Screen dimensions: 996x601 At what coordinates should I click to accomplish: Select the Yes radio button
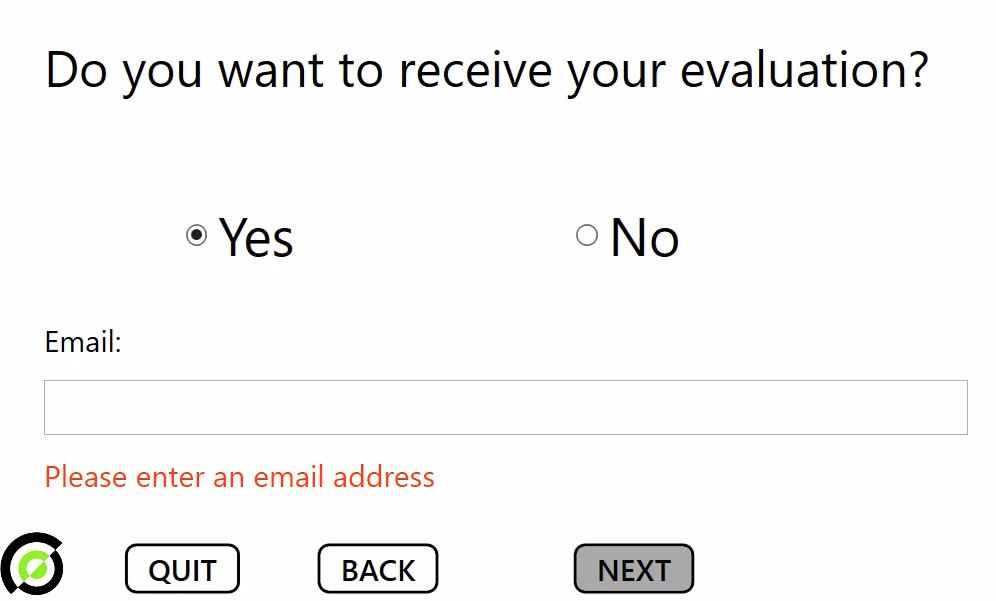point(196,235)
